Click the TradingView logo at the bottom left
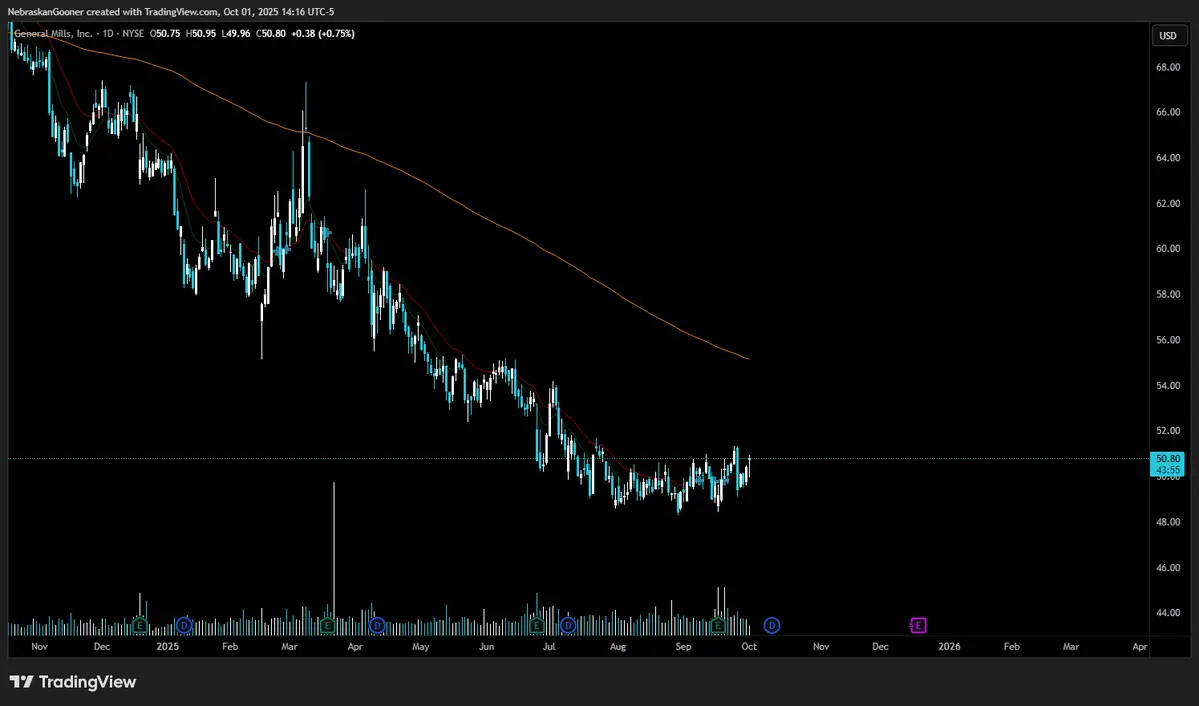Viewport: 1199px width, 706px height. [x=73, y=682]
